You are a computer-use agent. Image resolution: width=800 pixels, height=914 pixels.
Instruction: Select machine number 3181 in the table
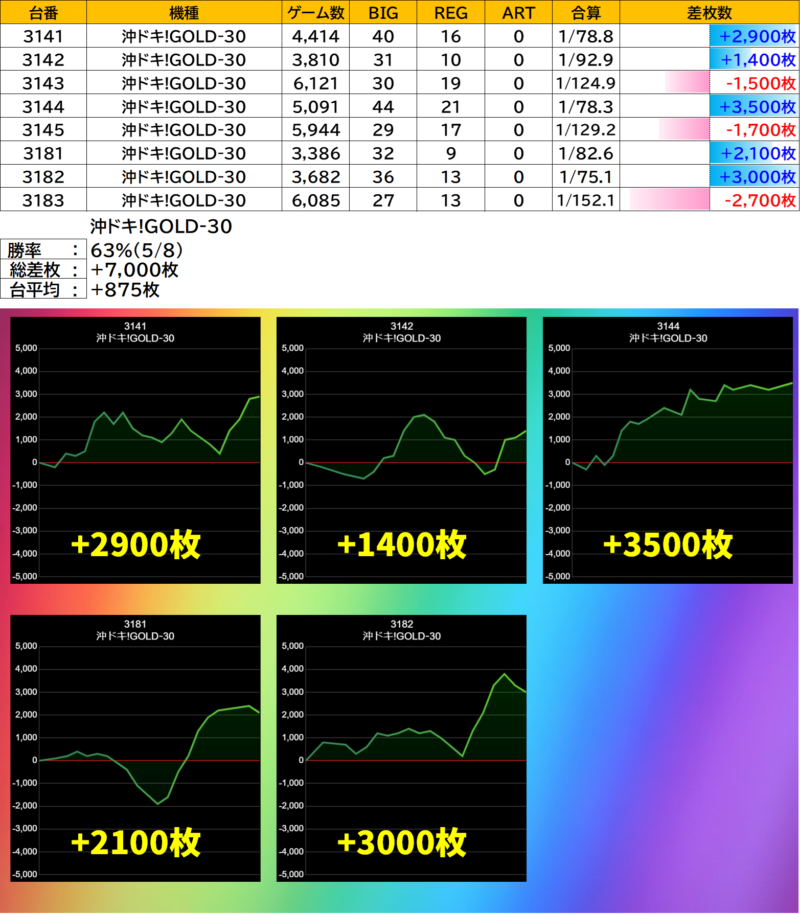point(43,153)
